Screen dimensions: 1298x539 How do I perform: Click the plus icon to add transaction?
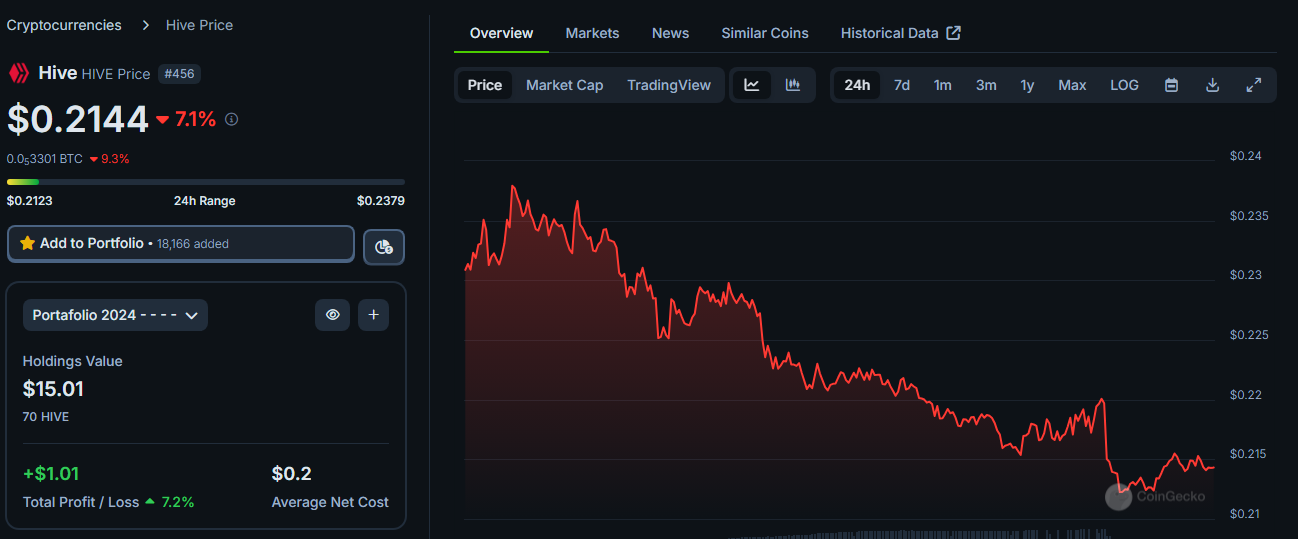tap(373, 315)
